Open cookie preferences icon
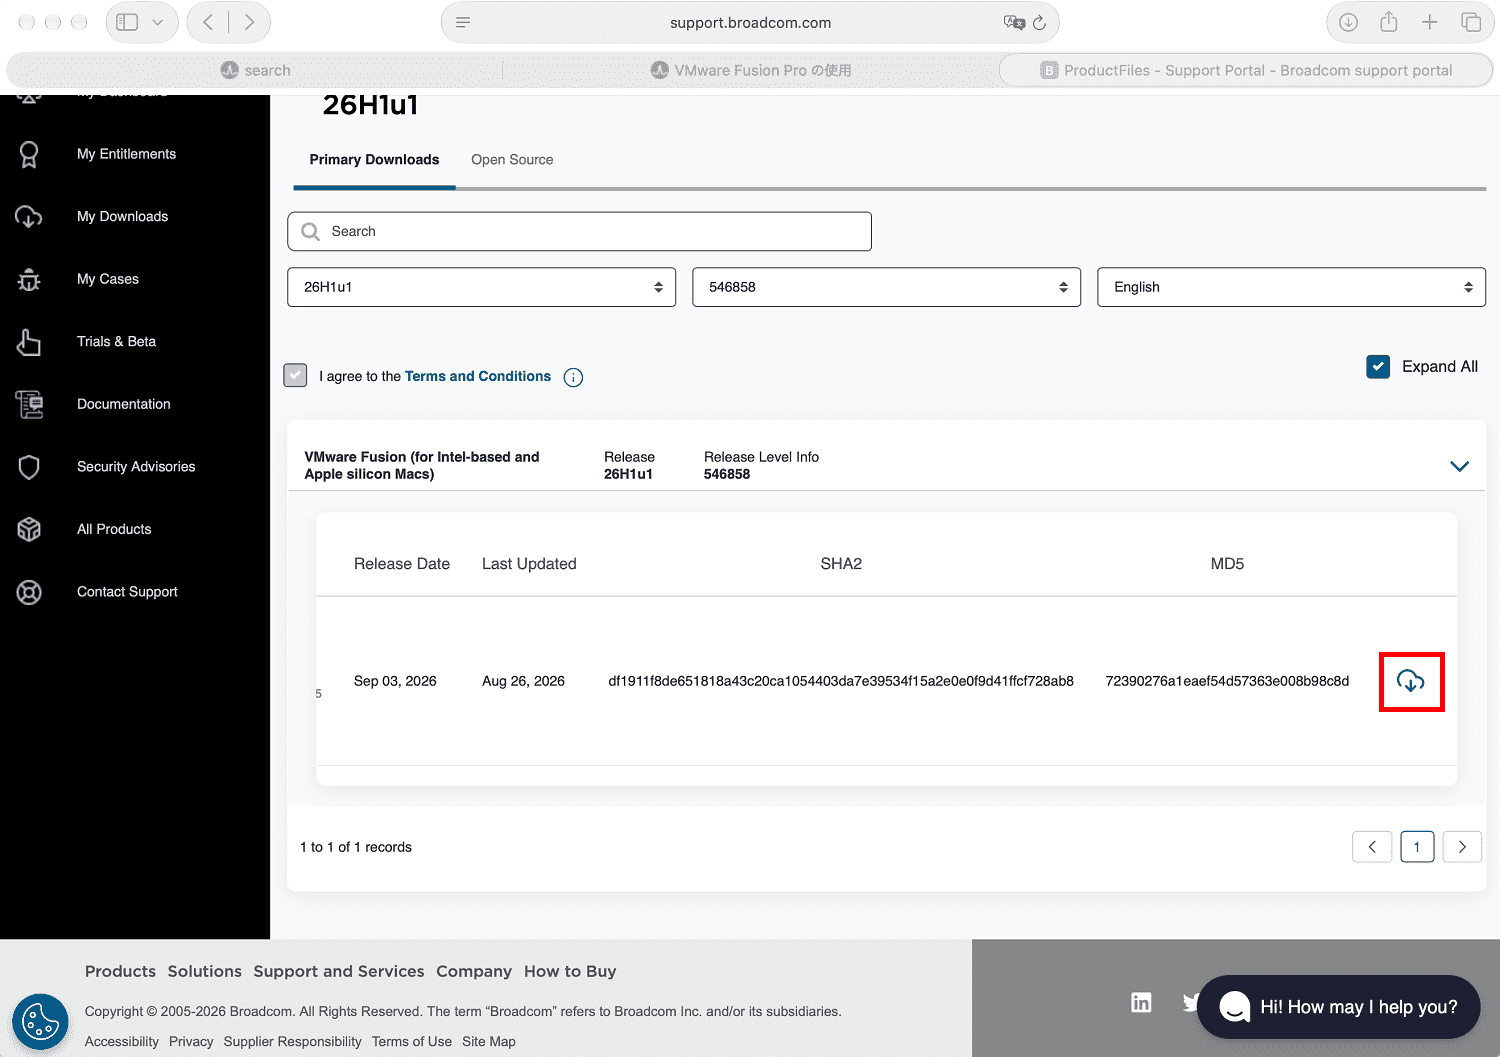Viewport: 1500px width, 1057px height. tap(40, 1022)
